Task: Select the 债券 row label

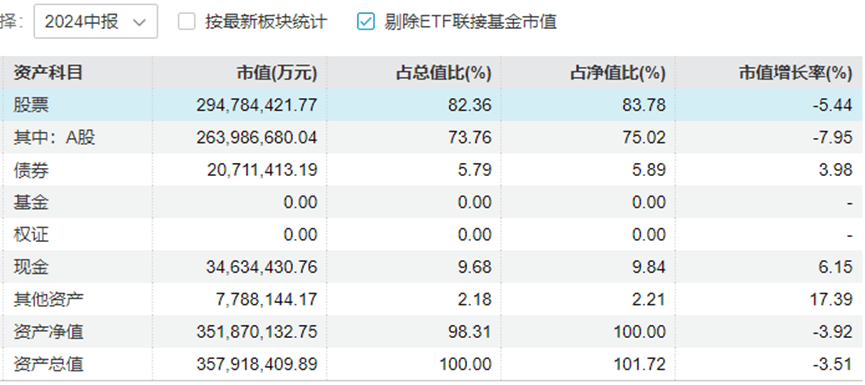Action: pyautogui.click(x=31, y=170)
